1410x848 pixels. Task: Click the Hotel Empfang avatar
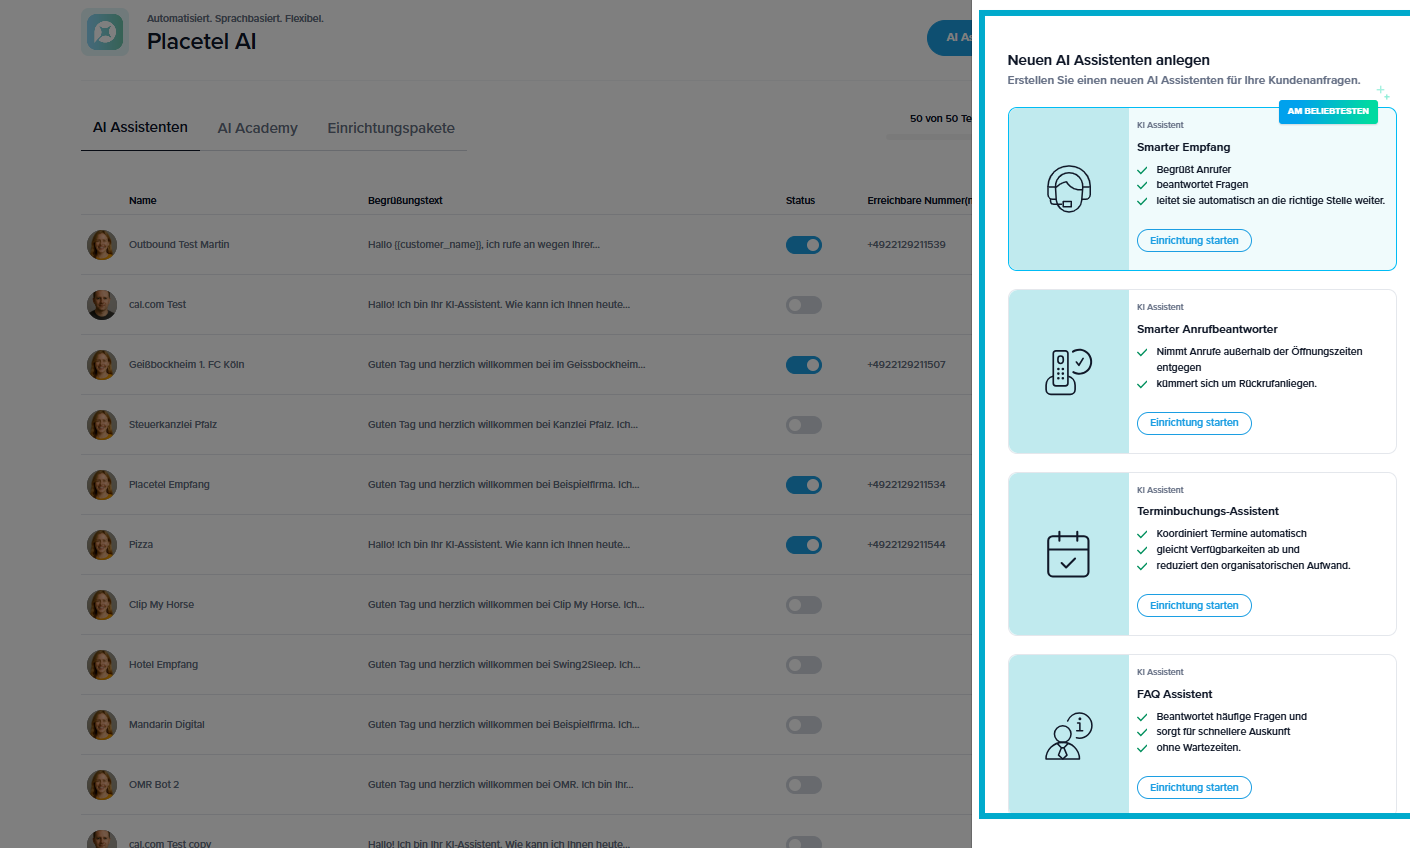point(102,665)
